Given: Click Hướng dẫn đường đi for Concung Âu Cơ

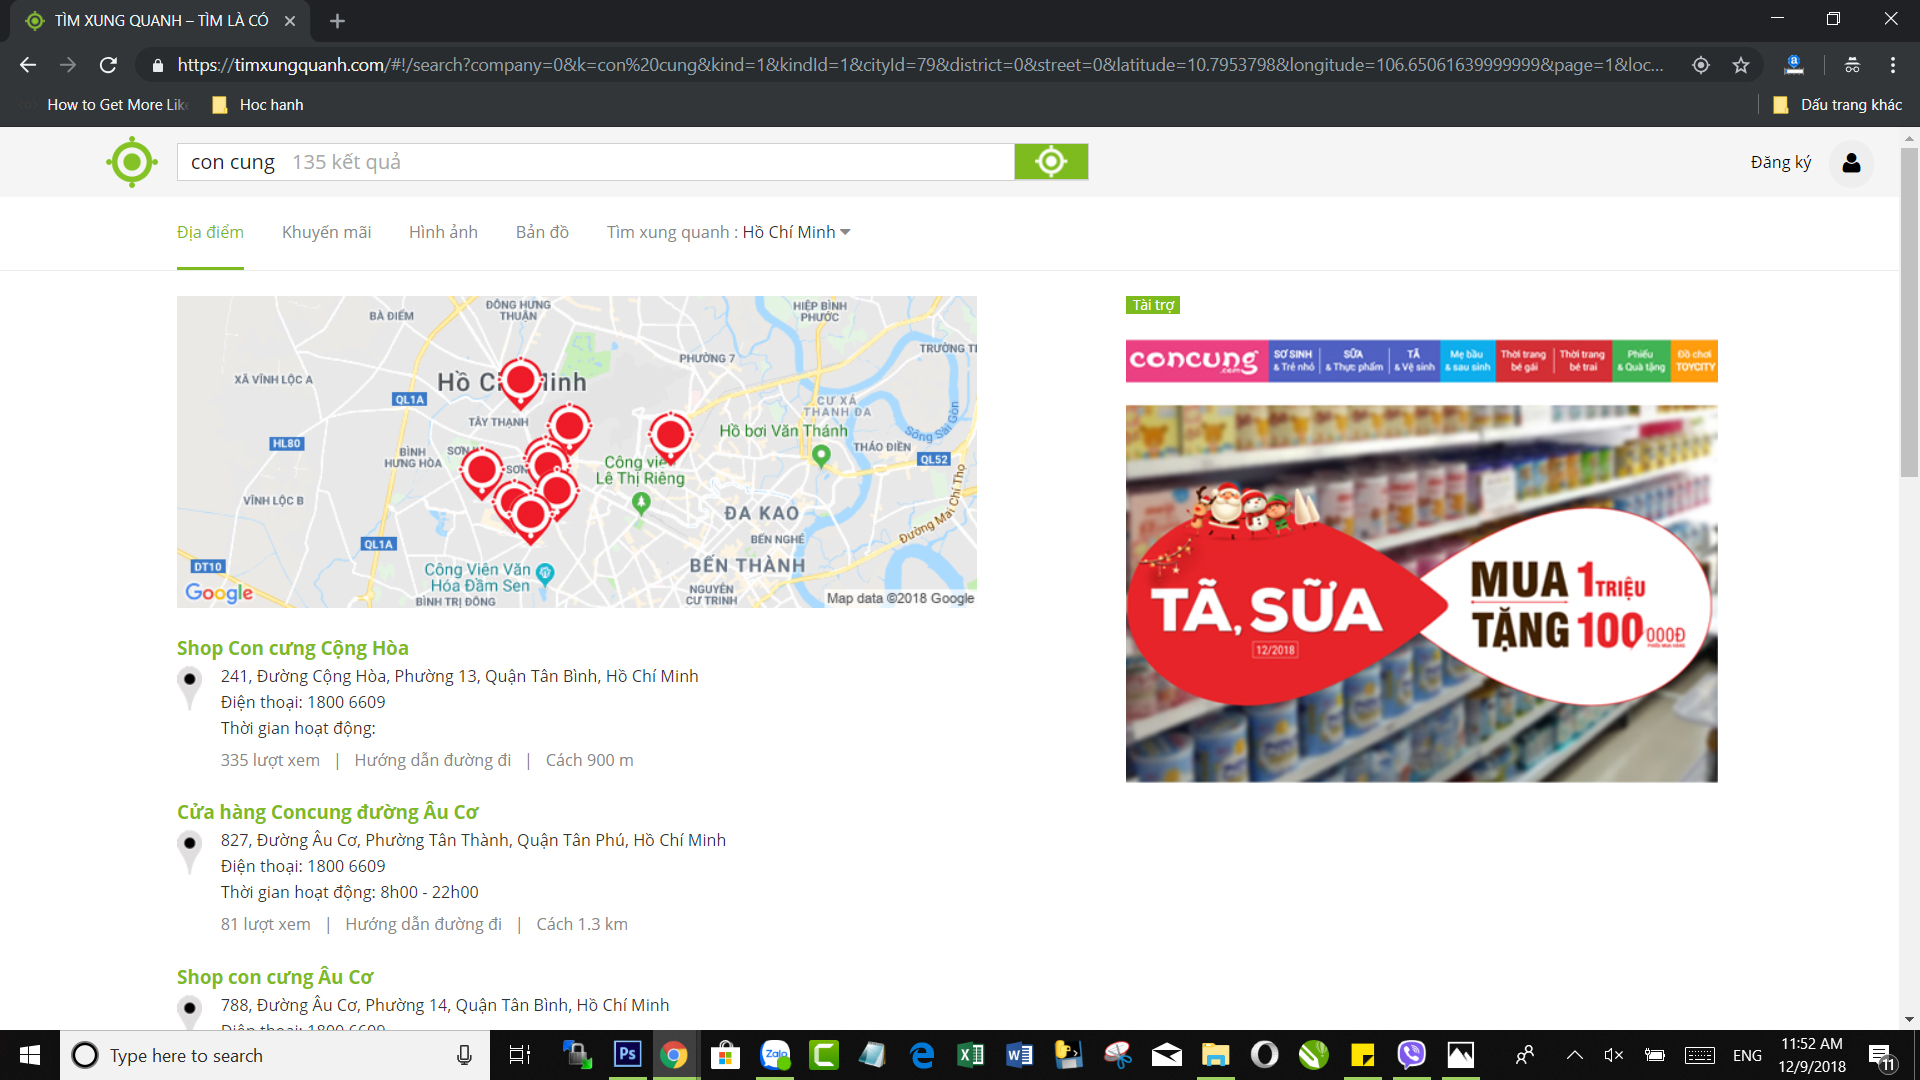Looking at the screenshot, I should tap(424, 924).
